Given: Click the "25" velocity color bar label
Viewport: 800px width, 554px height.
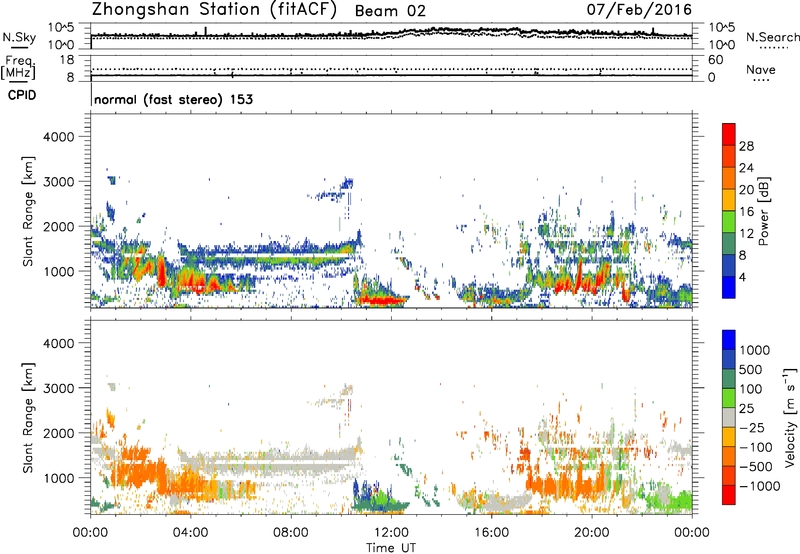Looking at the screenshot, I should (x=748, y=408).
